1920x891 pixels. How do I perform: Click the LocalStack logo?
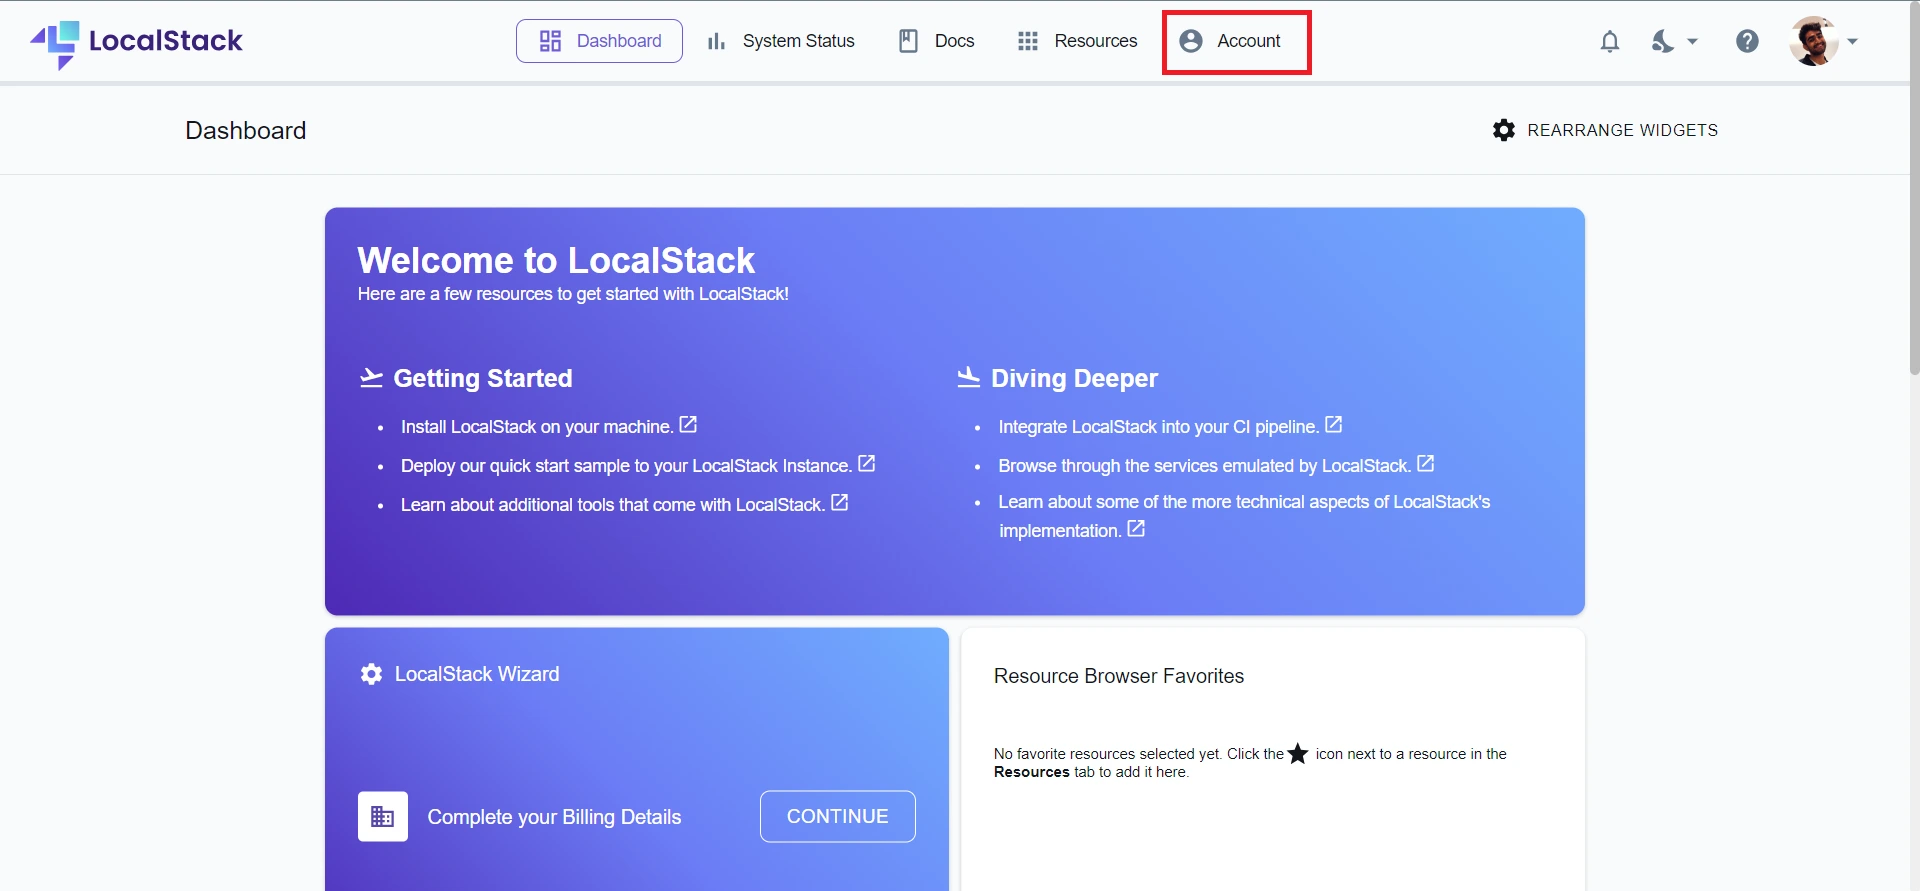(137, 42)
